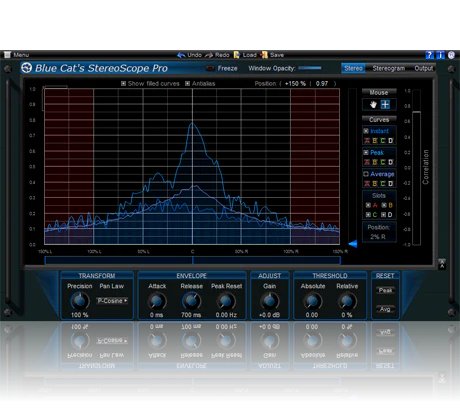The width and height of the screenshot is (460, 416).
Task: Click the Peak Reset knob
Action: [226, 301]
